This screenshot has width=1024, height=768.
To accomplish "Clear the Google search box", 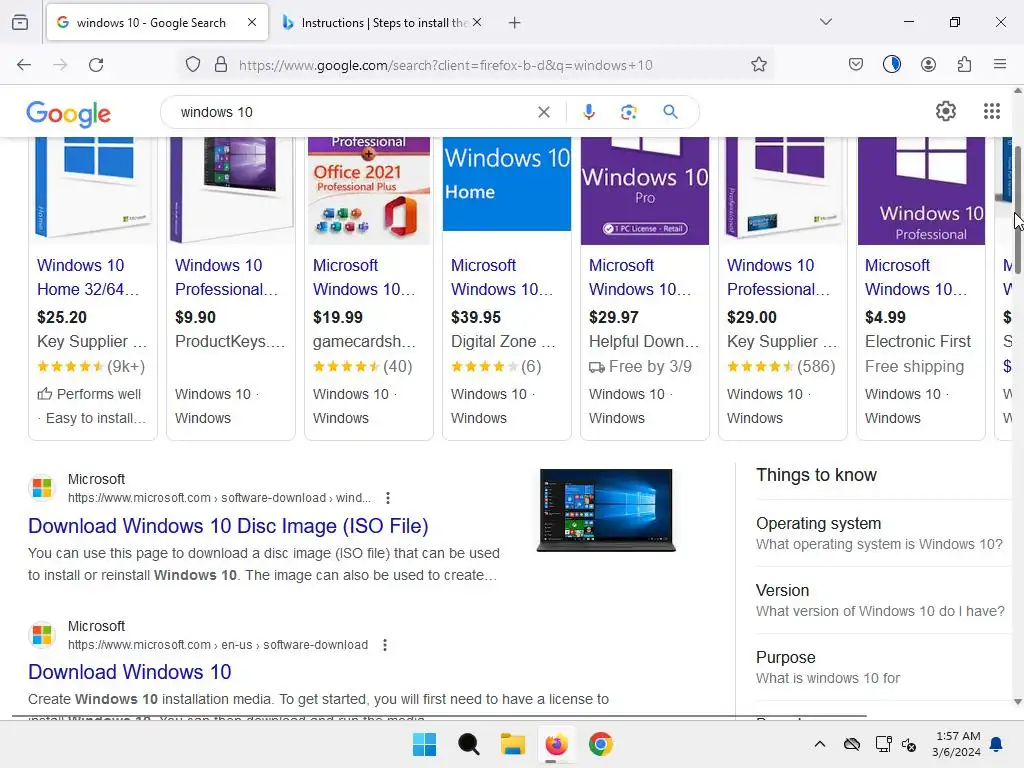I will pyautogui.click(x=543, y=112).
